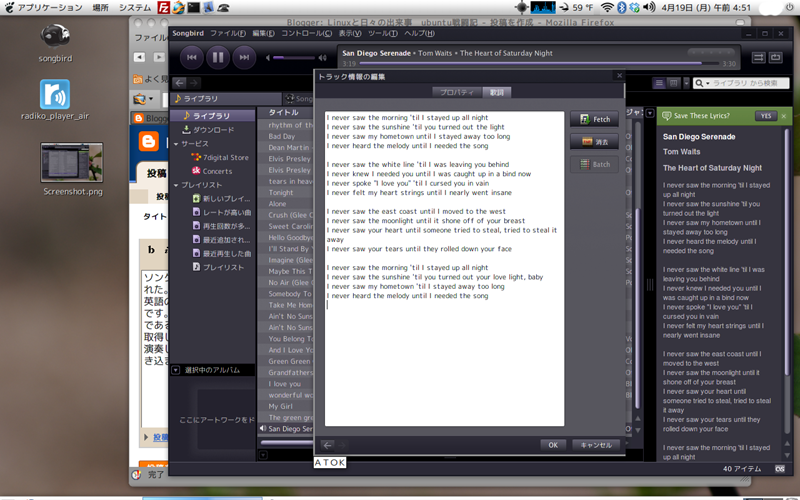This screenshot has height=500, width=800.
Task: Collapse the サービス section
Action: point(176,144)
